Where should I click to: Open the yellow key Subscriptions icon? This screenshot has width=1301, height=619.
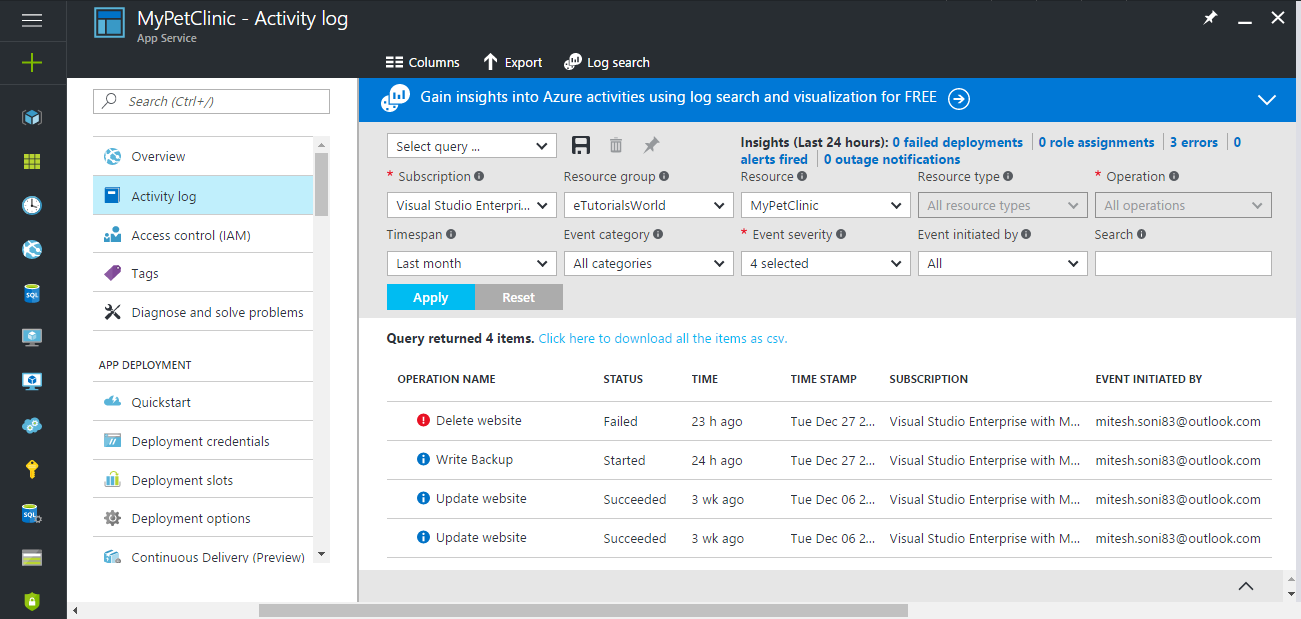[x=32, y=469]
